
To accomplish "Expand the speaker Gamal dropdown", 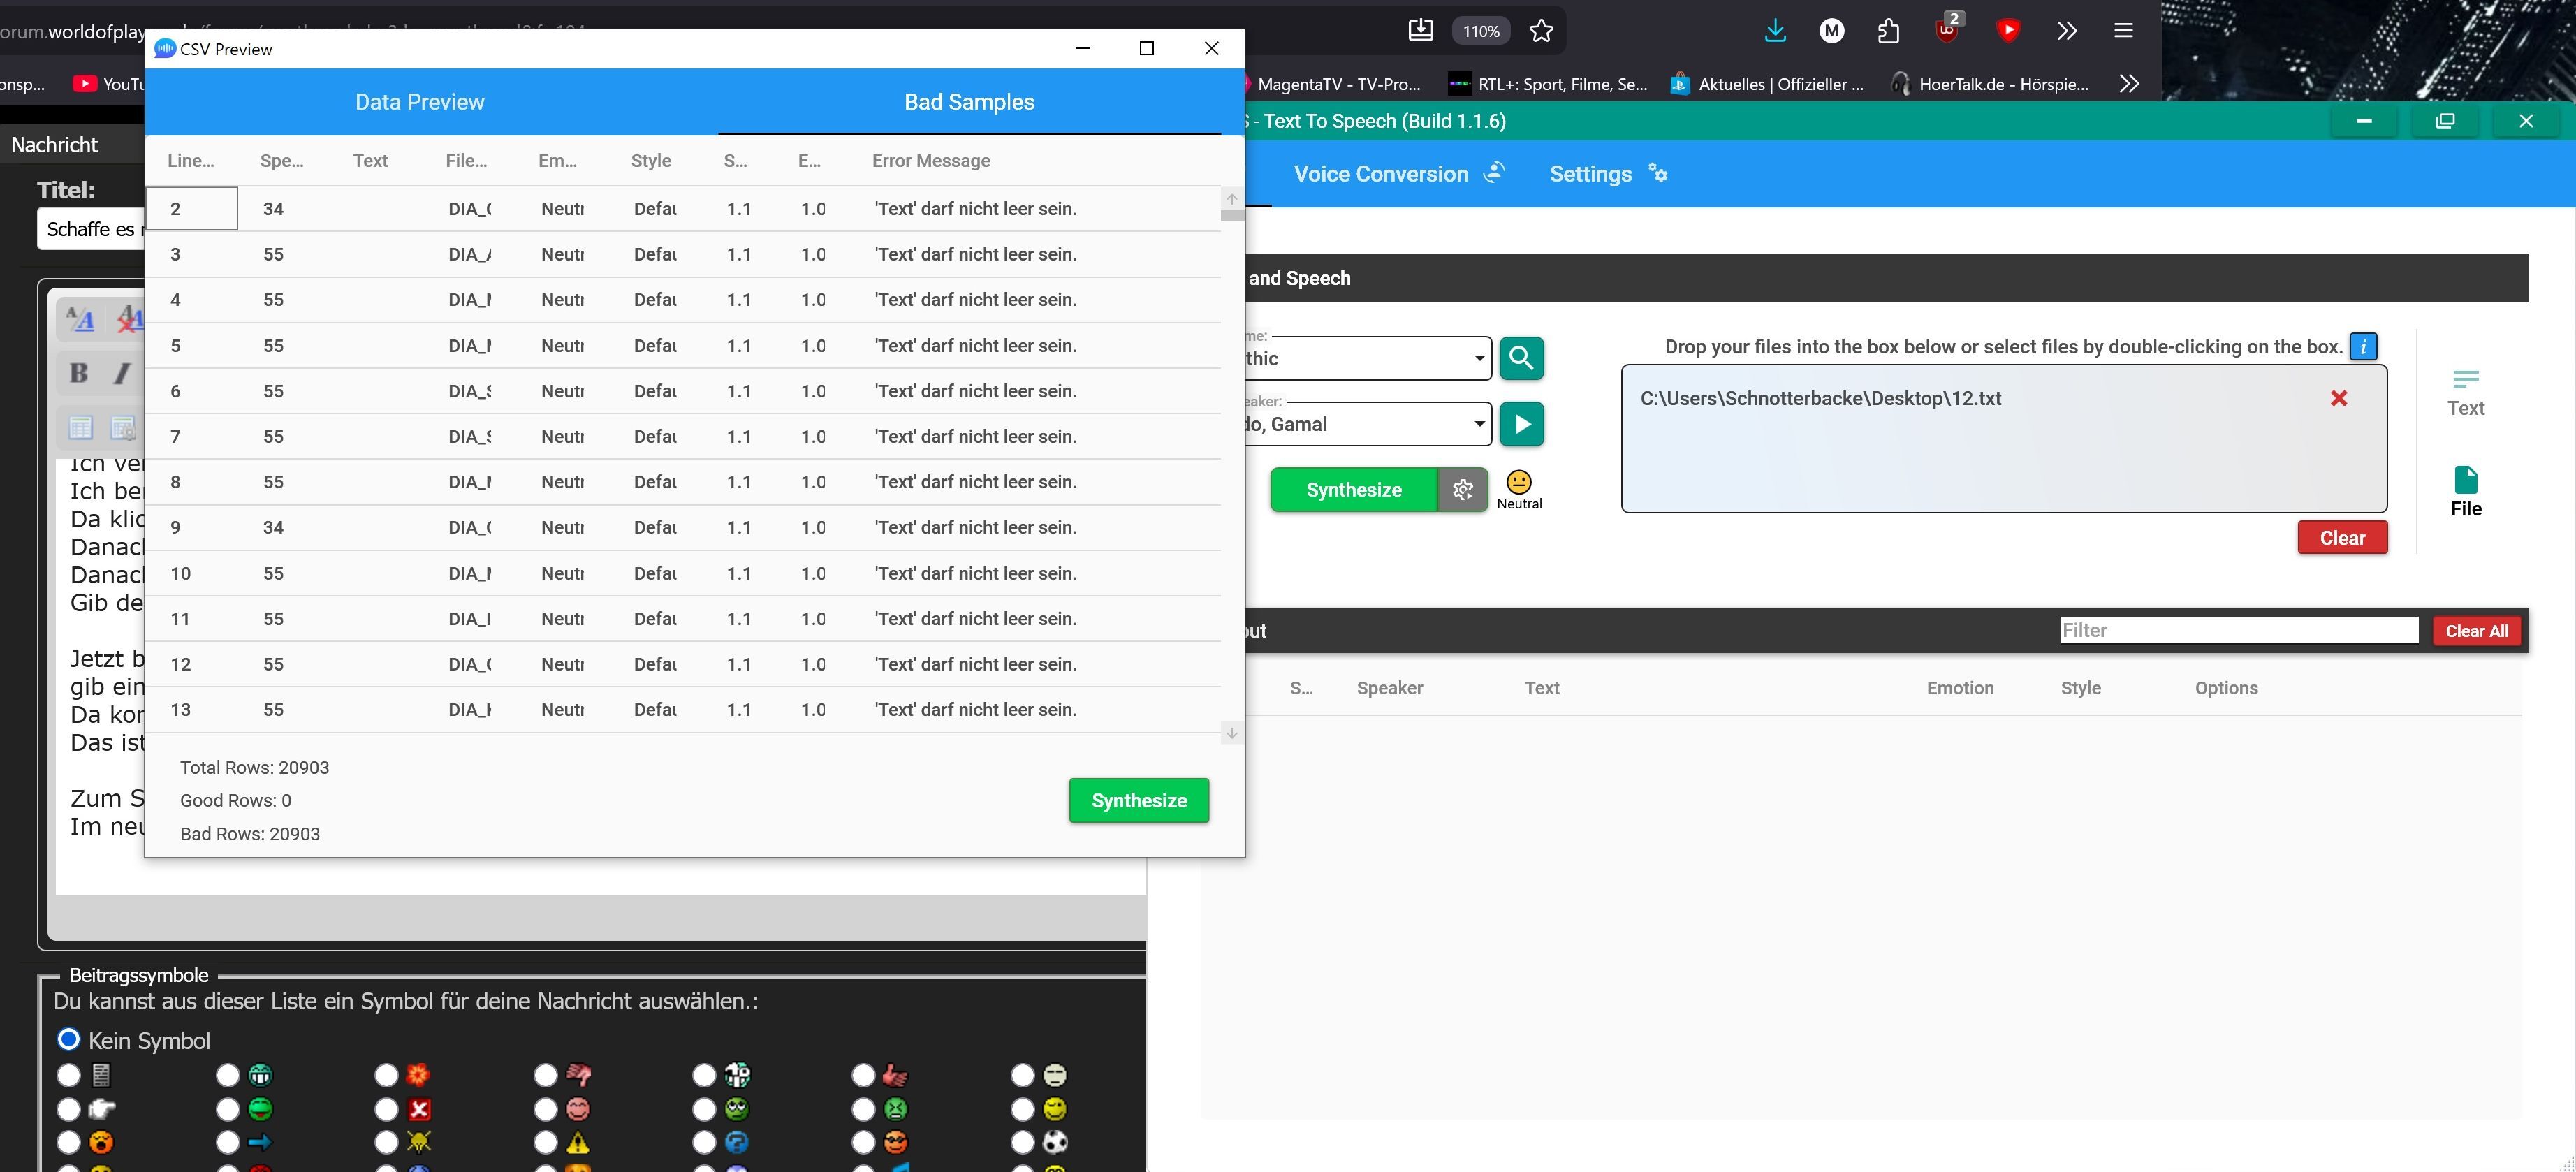I will click(x=1478, y=424).
